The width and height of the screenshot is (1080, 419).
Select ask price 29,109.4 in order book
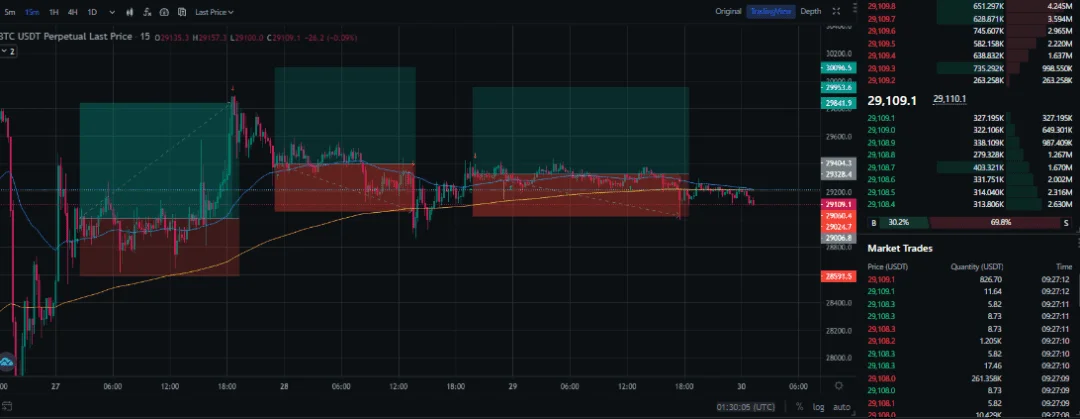pyautogui.click(x=881, y=56)
